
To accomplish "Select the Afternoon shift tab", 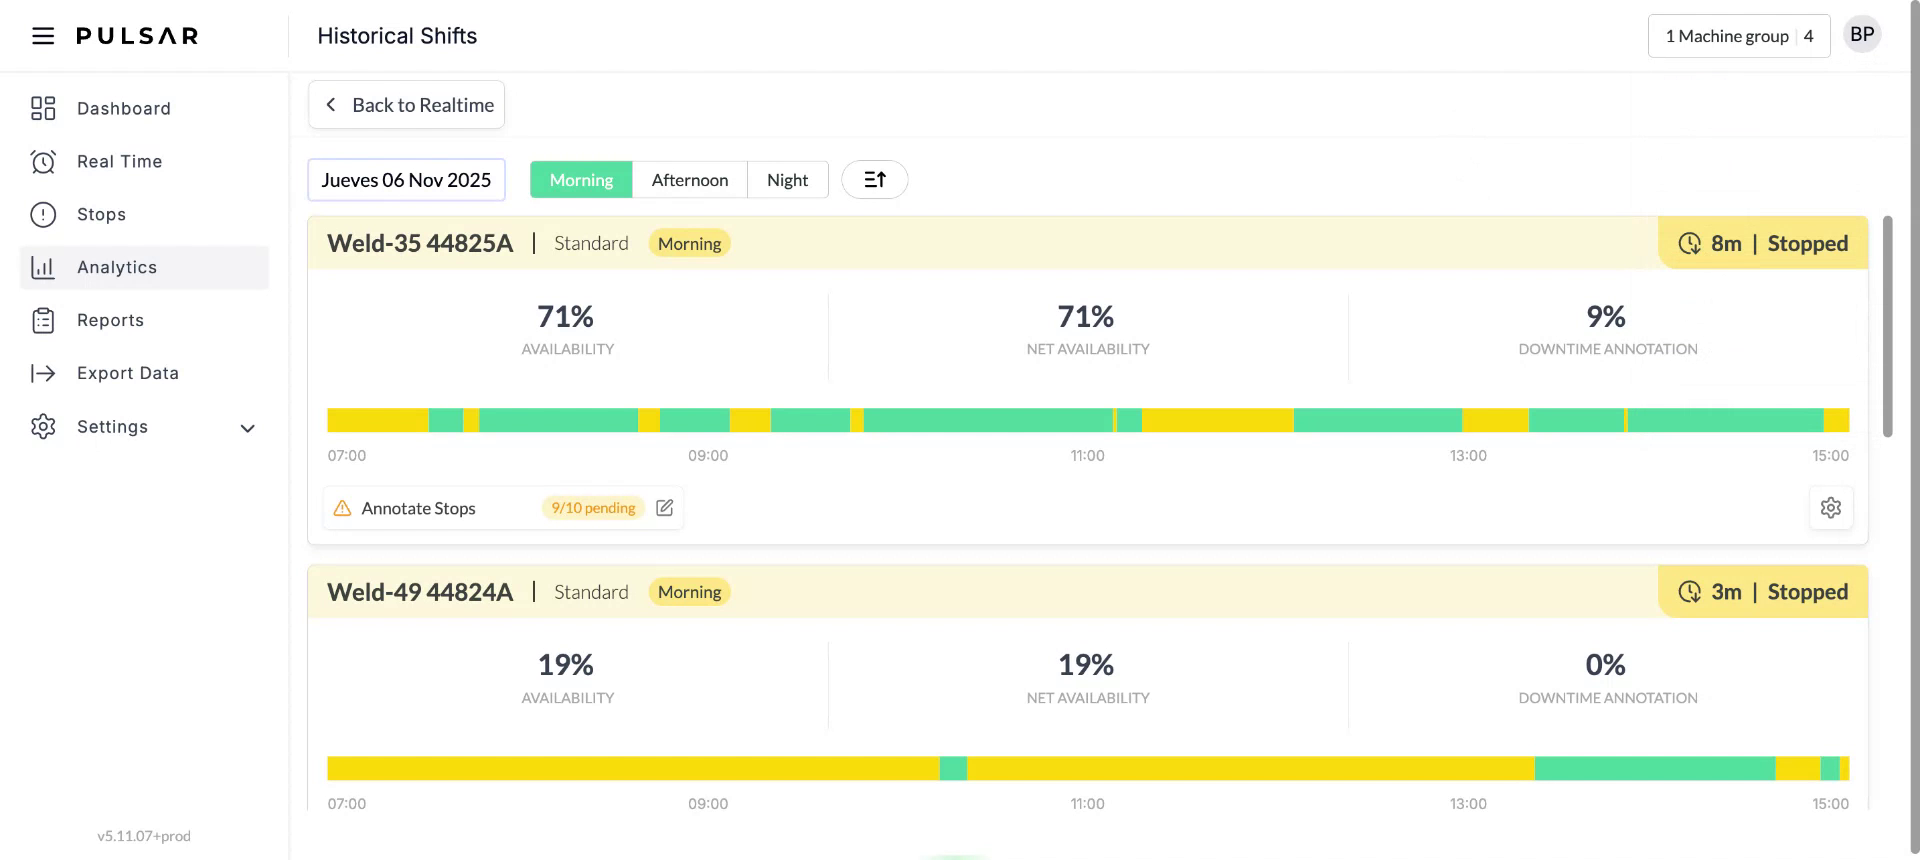I will point(689,180).
